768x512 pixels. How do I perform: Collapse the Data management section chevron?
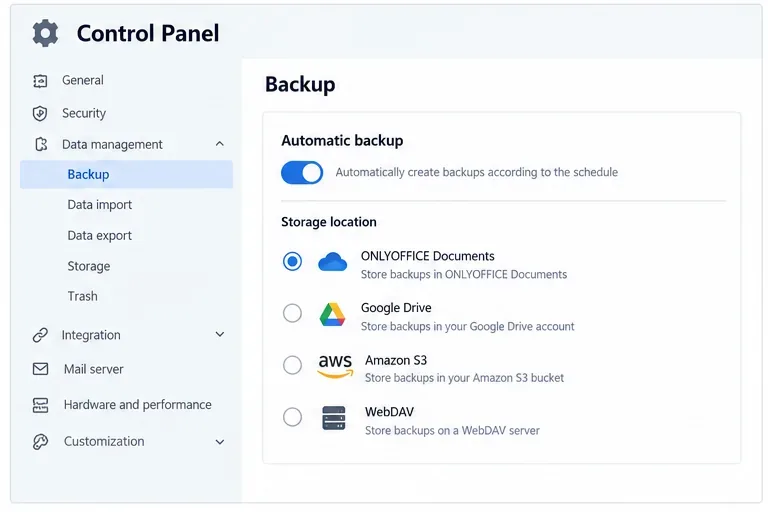[x=219, y=144]
